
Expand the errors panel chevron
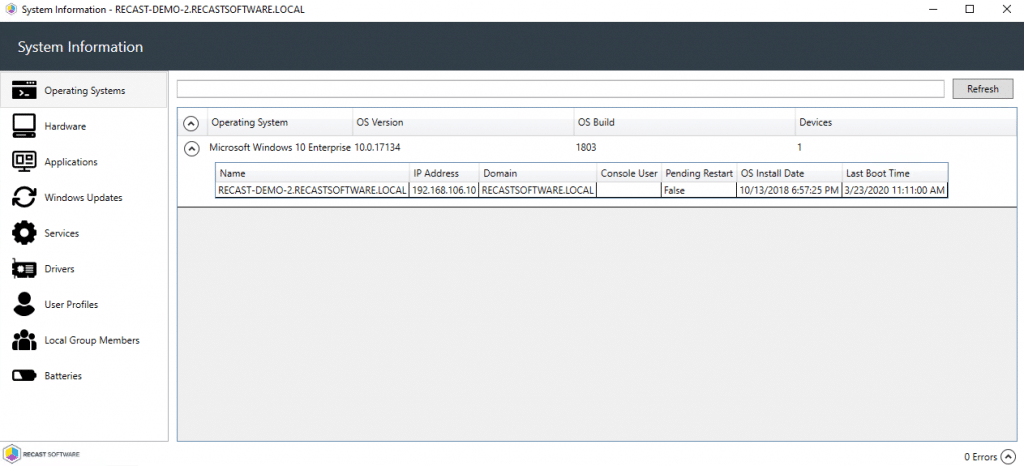(x=1009, y=456)
